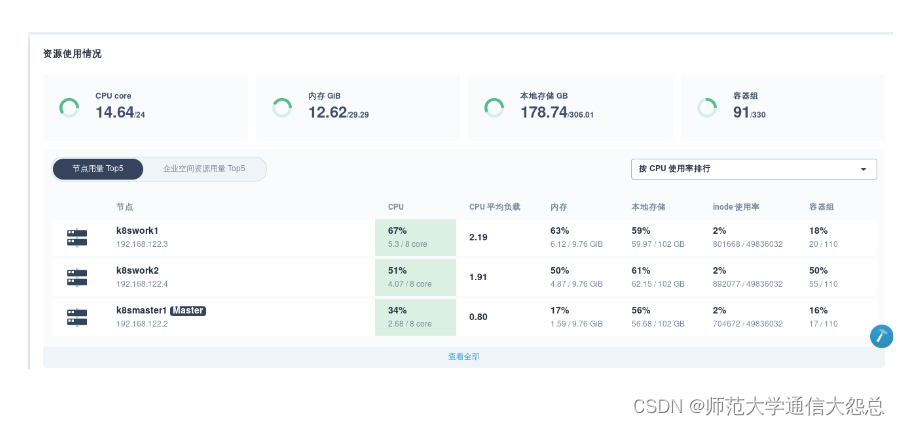Open node k8swork1
900x425 pixels.
[137, 231]
